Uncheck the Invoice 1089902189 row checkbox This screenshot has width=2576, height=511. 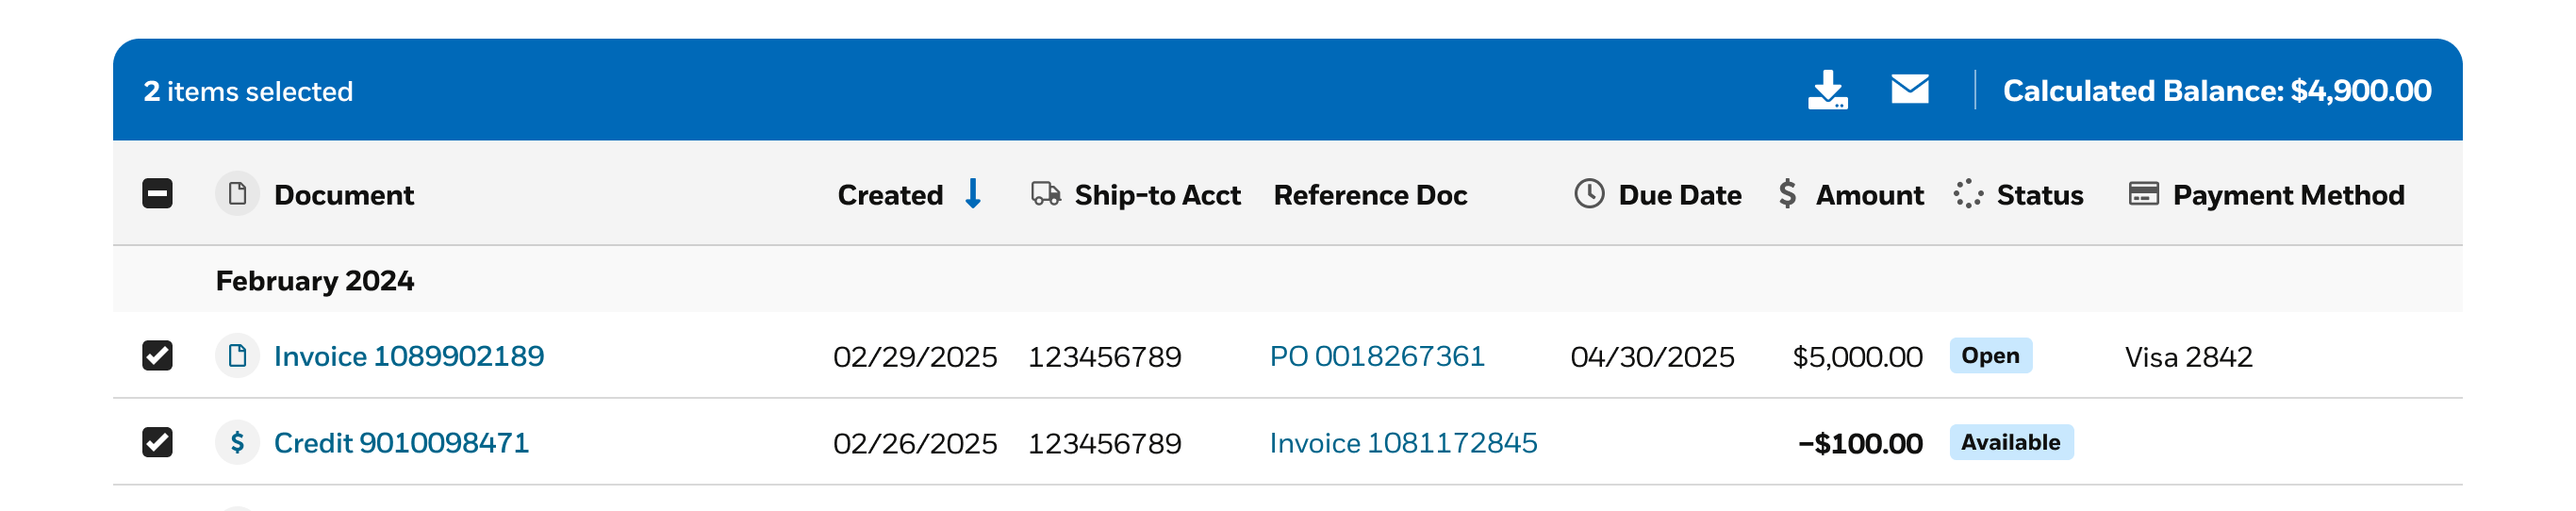pyautogui.click(x=157, y=356)
